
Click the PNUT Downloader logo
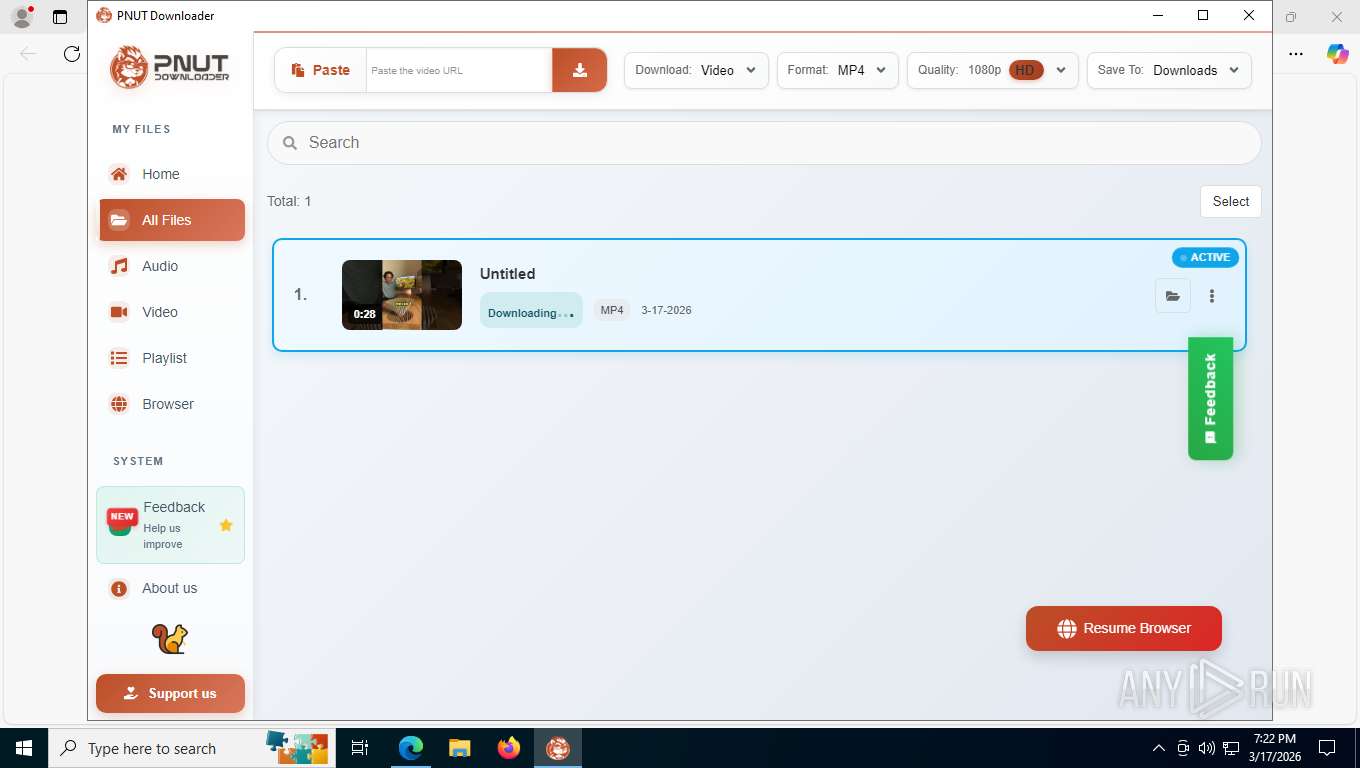pos(170,68)
